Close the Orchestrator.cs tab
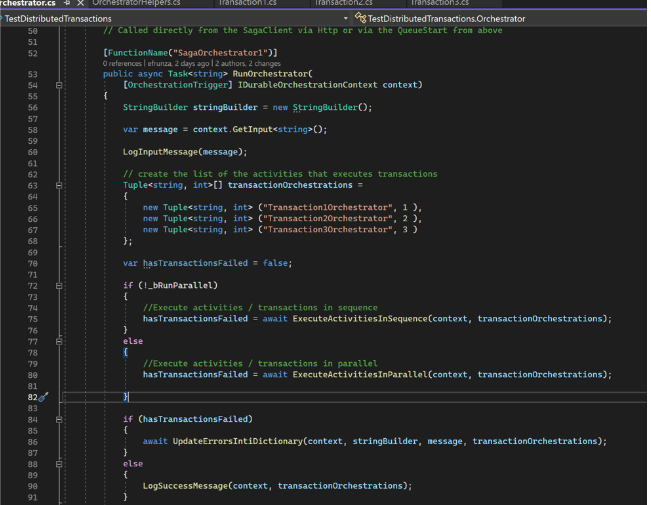The image size is (651, 505). [81, 3]
